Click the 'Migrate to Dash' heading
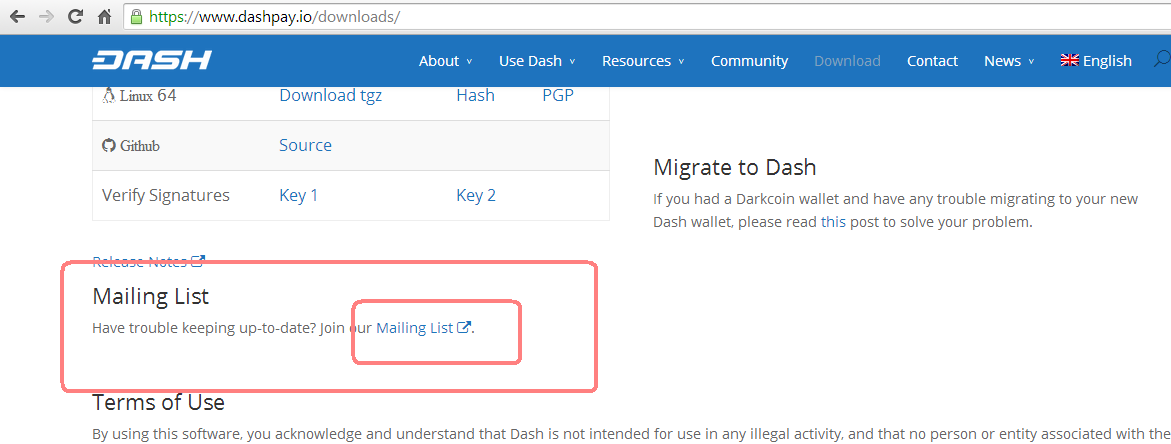Viewport: 1171px width, 444px height. point(735,167)
